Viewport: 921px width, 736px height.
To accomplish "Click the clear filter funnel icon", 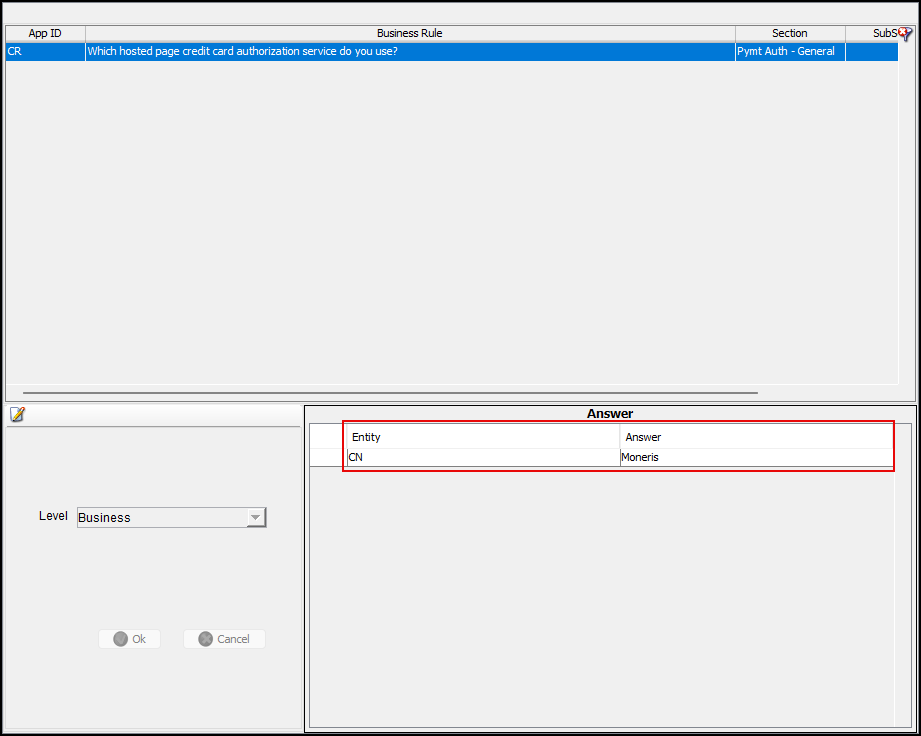I will point(906,34).
